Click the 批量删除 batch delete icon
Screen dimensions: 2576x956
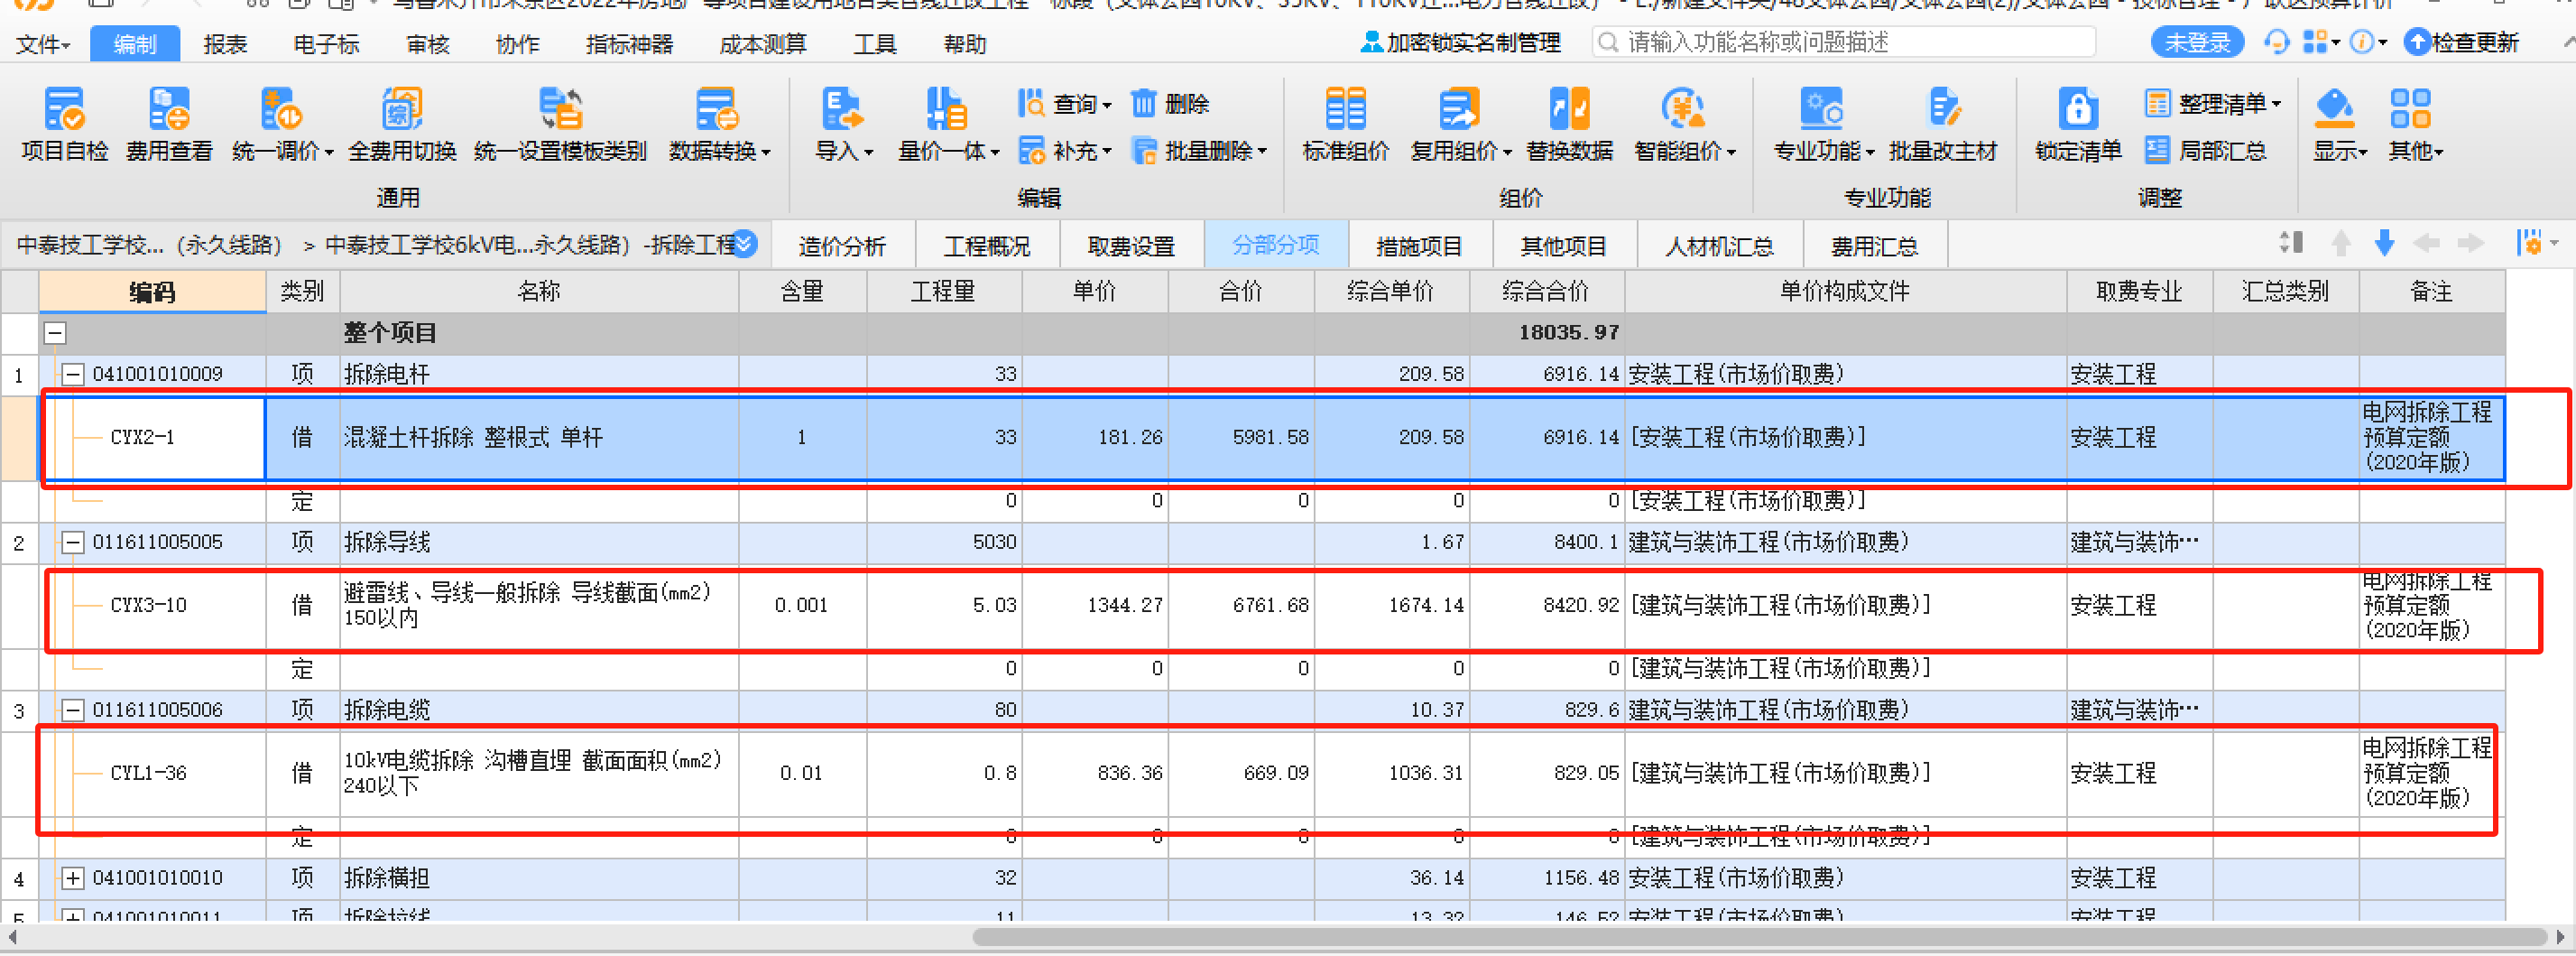[x=1144, y=151]
